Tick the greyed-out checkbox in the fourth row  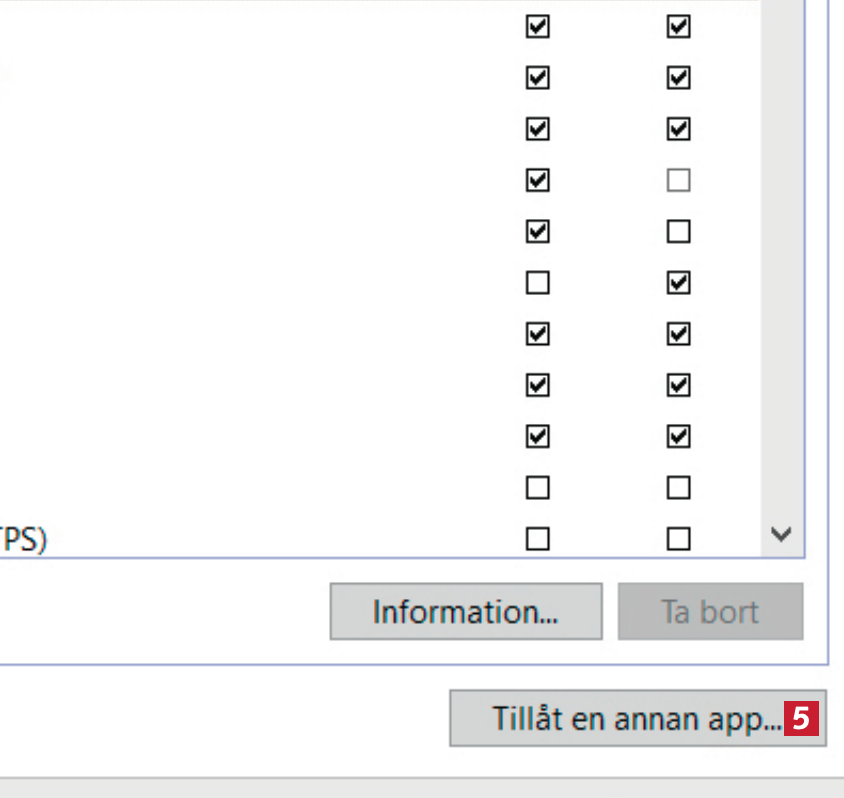point(678,181)
